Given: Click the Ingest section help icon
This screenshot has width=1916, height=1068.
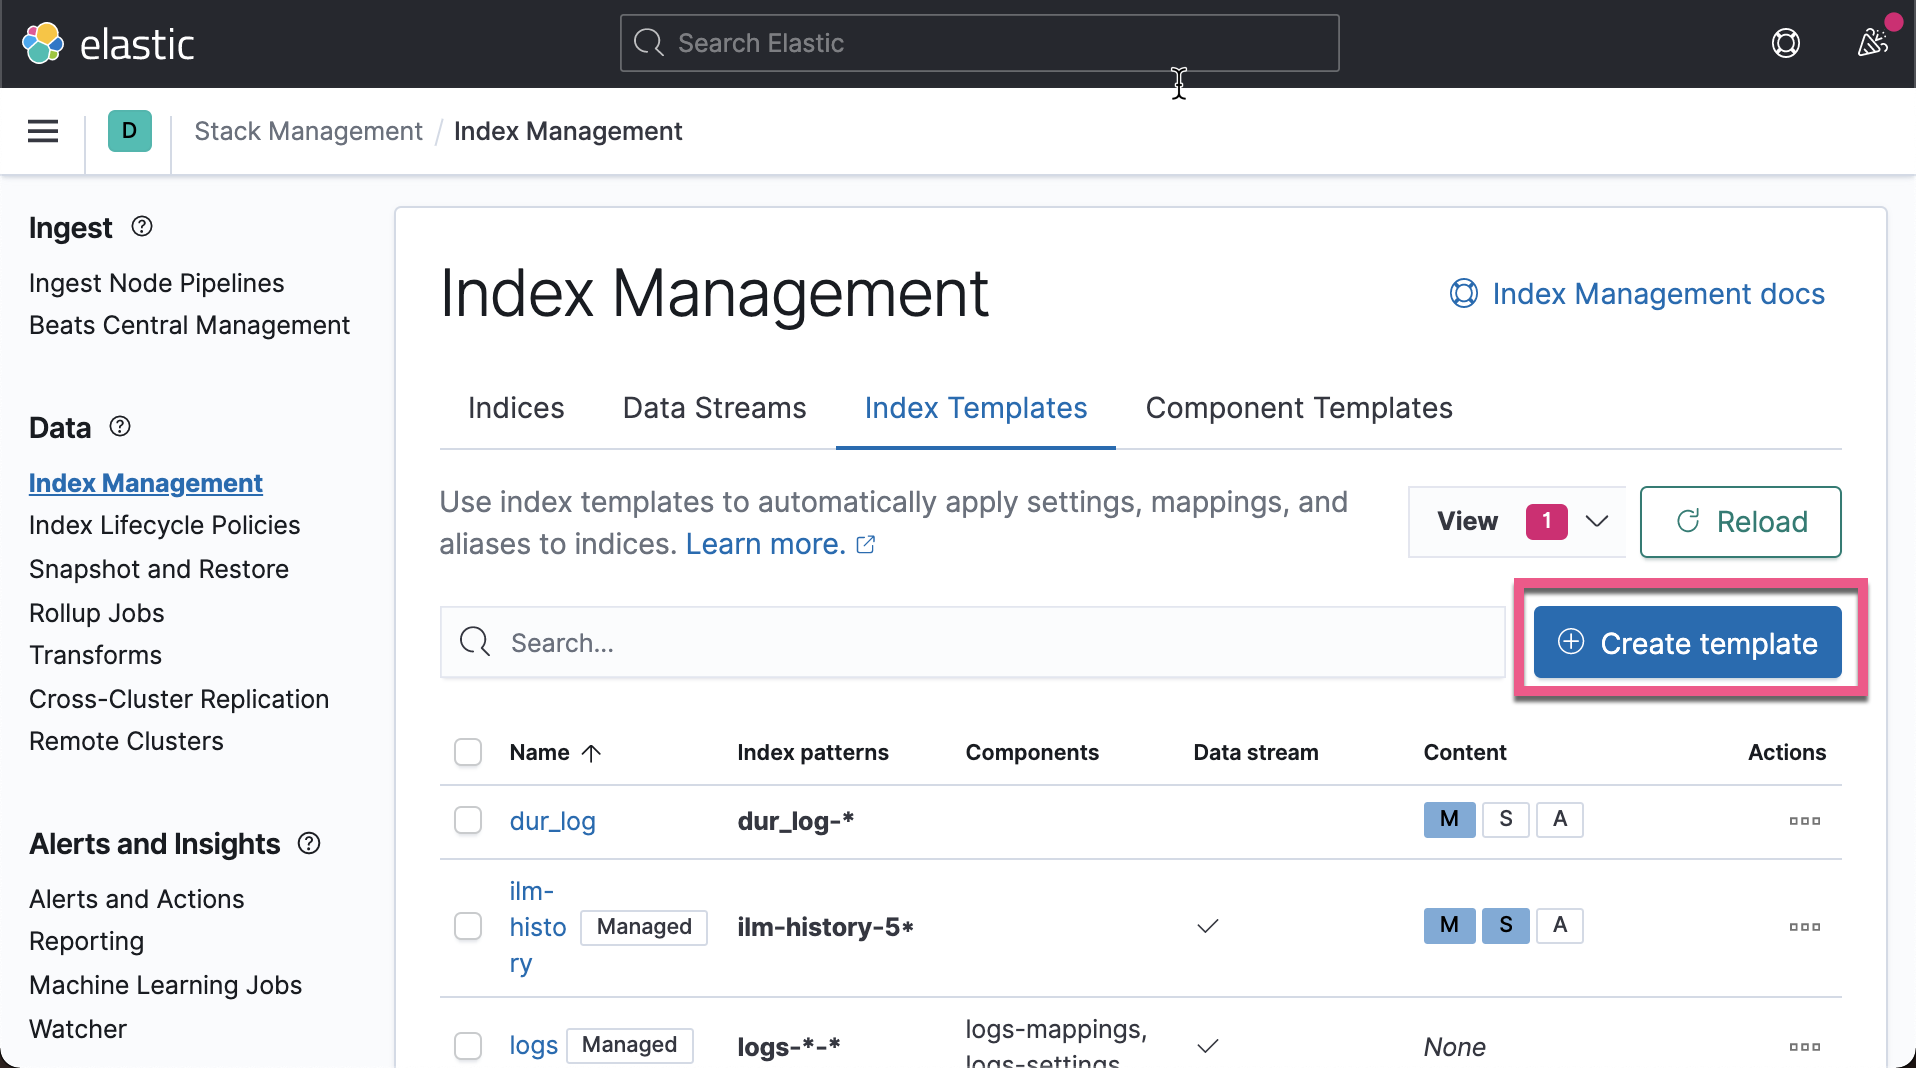Looking at the screenshot, I should 142,226.
